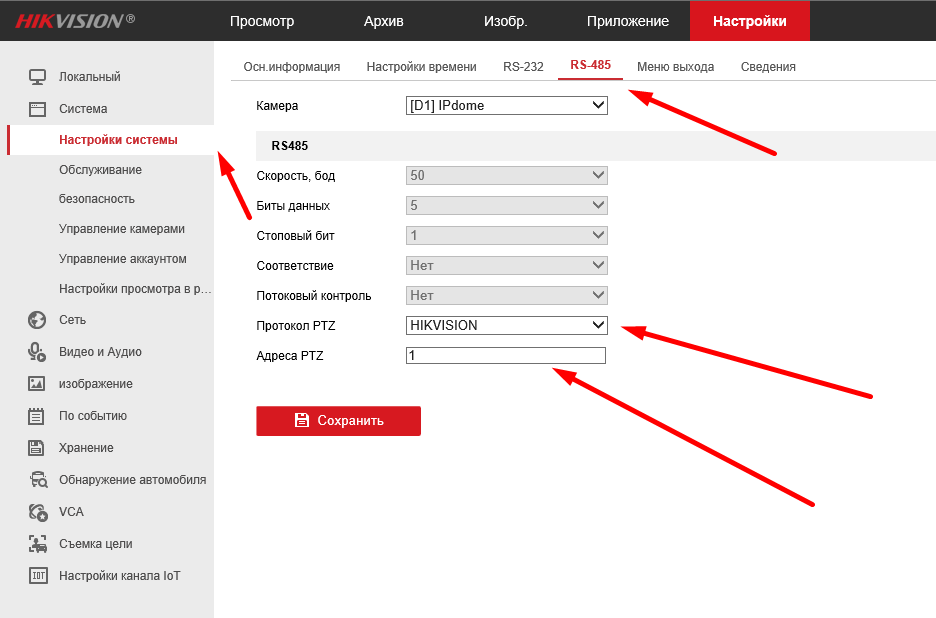
Task: Click the Network globe icon
Action: pyautogui.click(x=38, y=320)
